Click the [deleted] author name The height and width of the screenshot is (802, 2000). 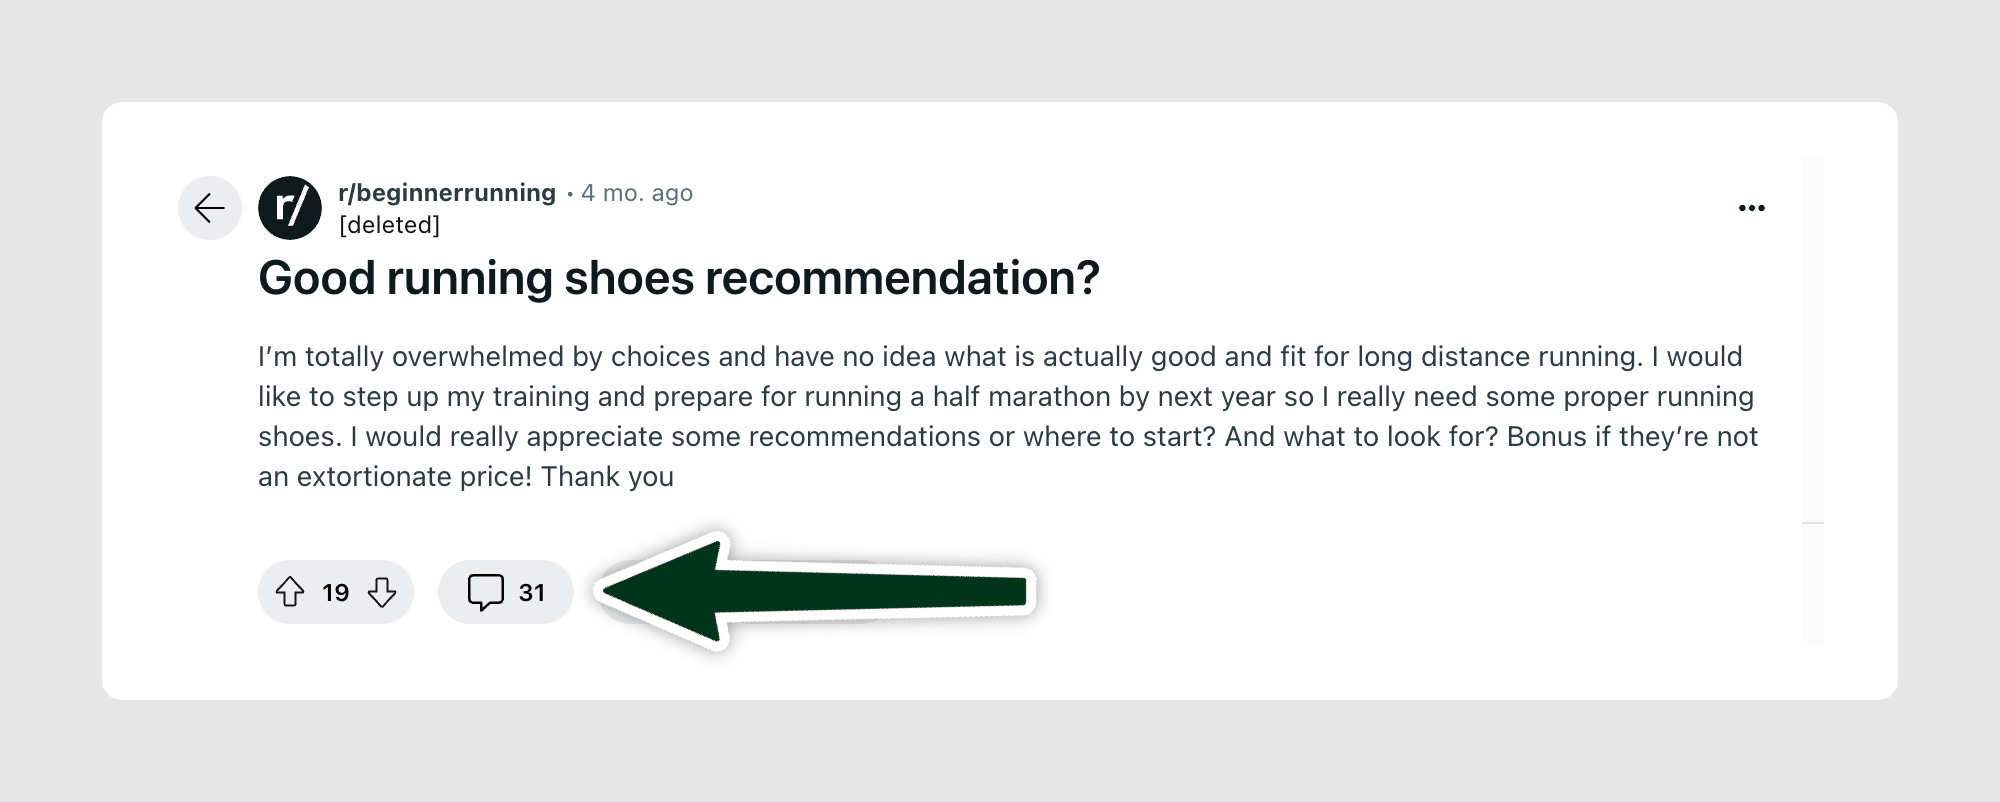[x=389, y=225]
